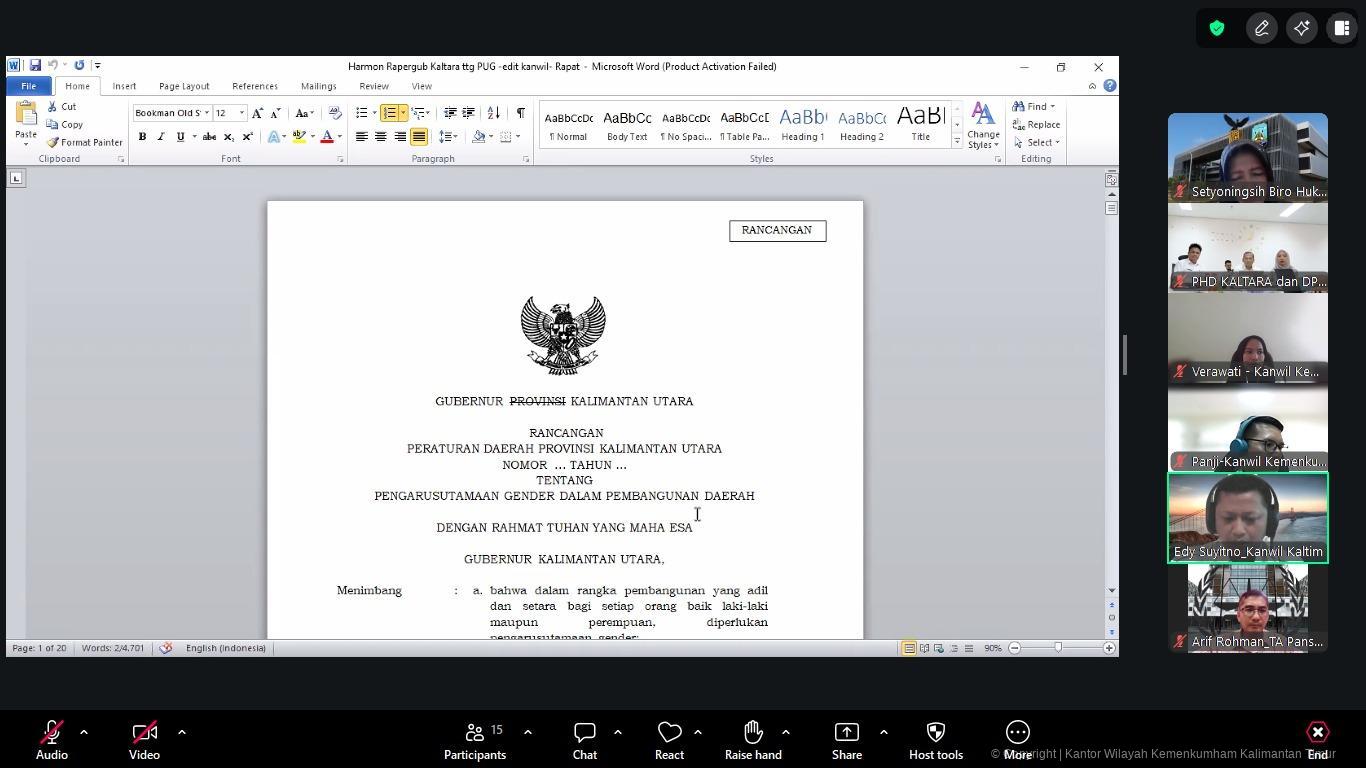Select center text alignment
1366x768 pixels.
(380, 136)
